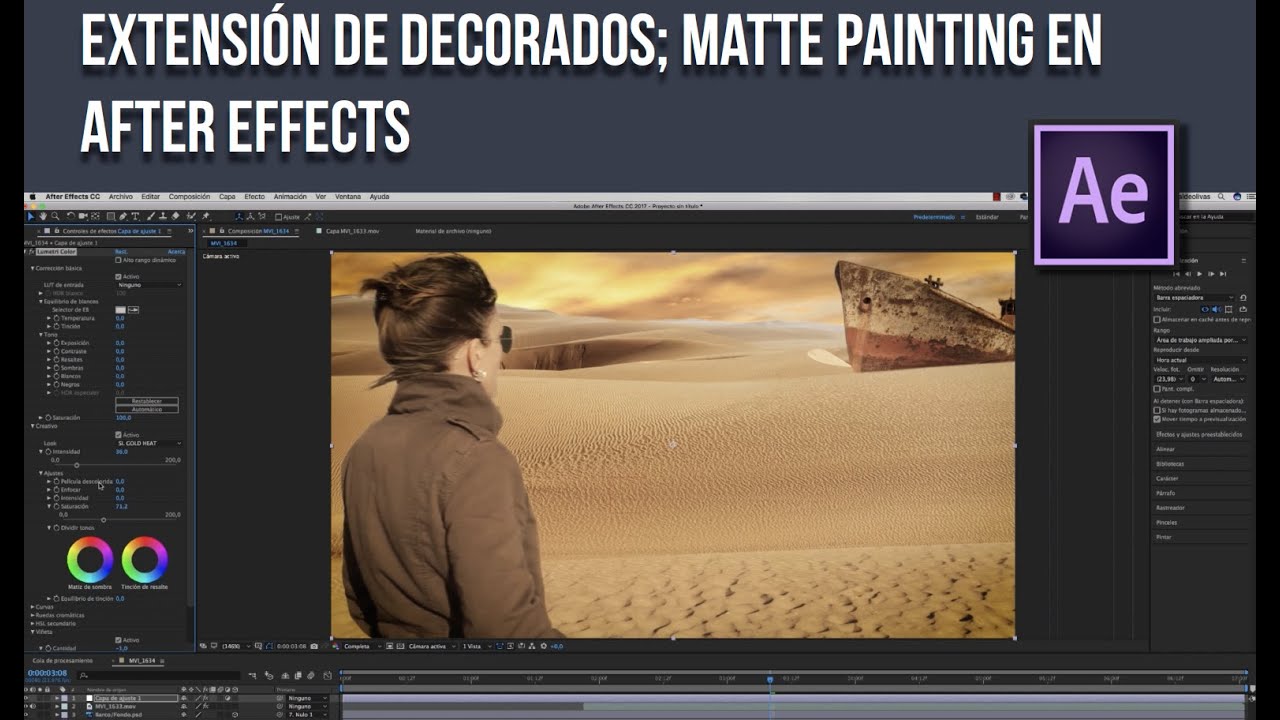Image resolution: width=1280 pixels, height=720 pixels.
Task: Open Reproducir desde Hora actual dropdown
Action: click(1200, 360)
